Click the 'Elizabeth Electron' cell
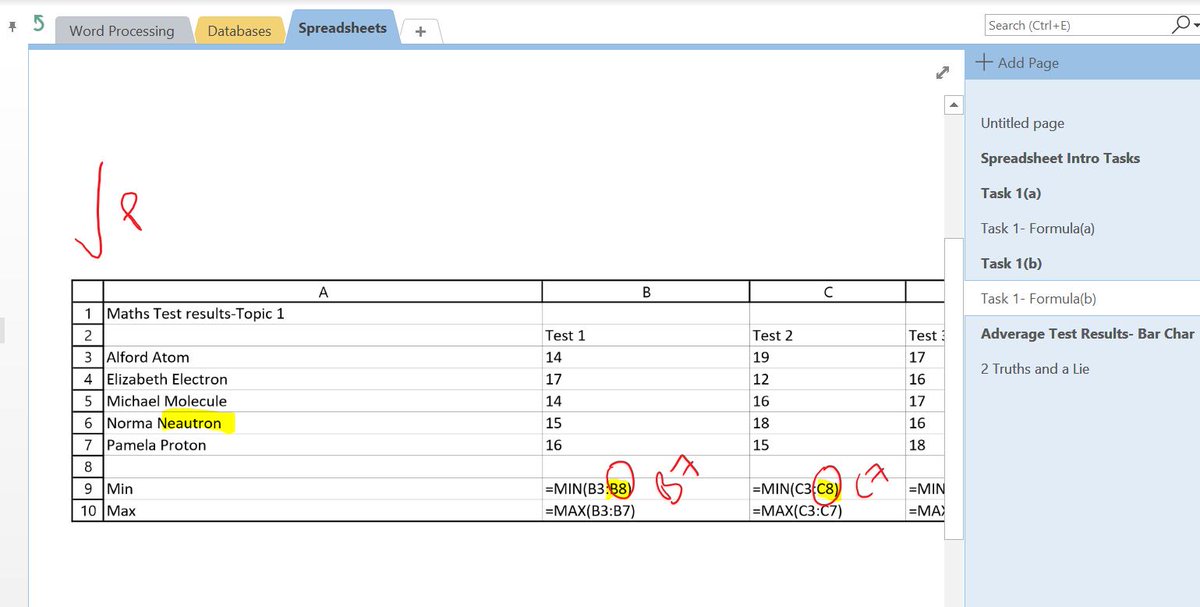 (x=322, y=379)
